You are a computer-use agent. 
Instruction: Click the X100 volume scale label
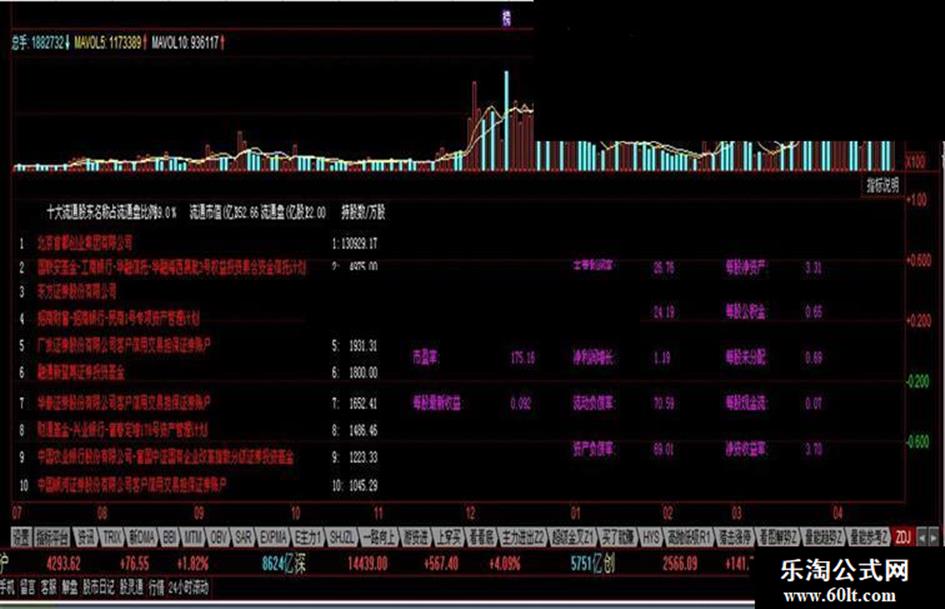[916, 162]
